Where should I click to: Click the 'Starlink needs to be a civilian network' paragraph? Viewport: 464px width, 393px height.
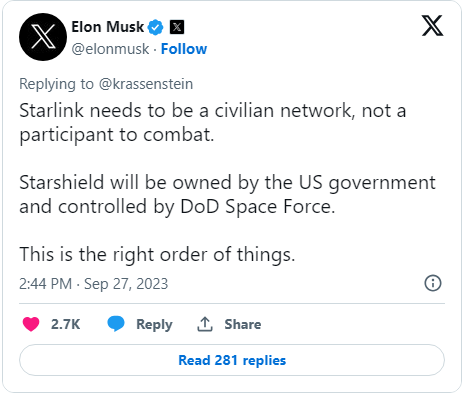click(213, 123)
